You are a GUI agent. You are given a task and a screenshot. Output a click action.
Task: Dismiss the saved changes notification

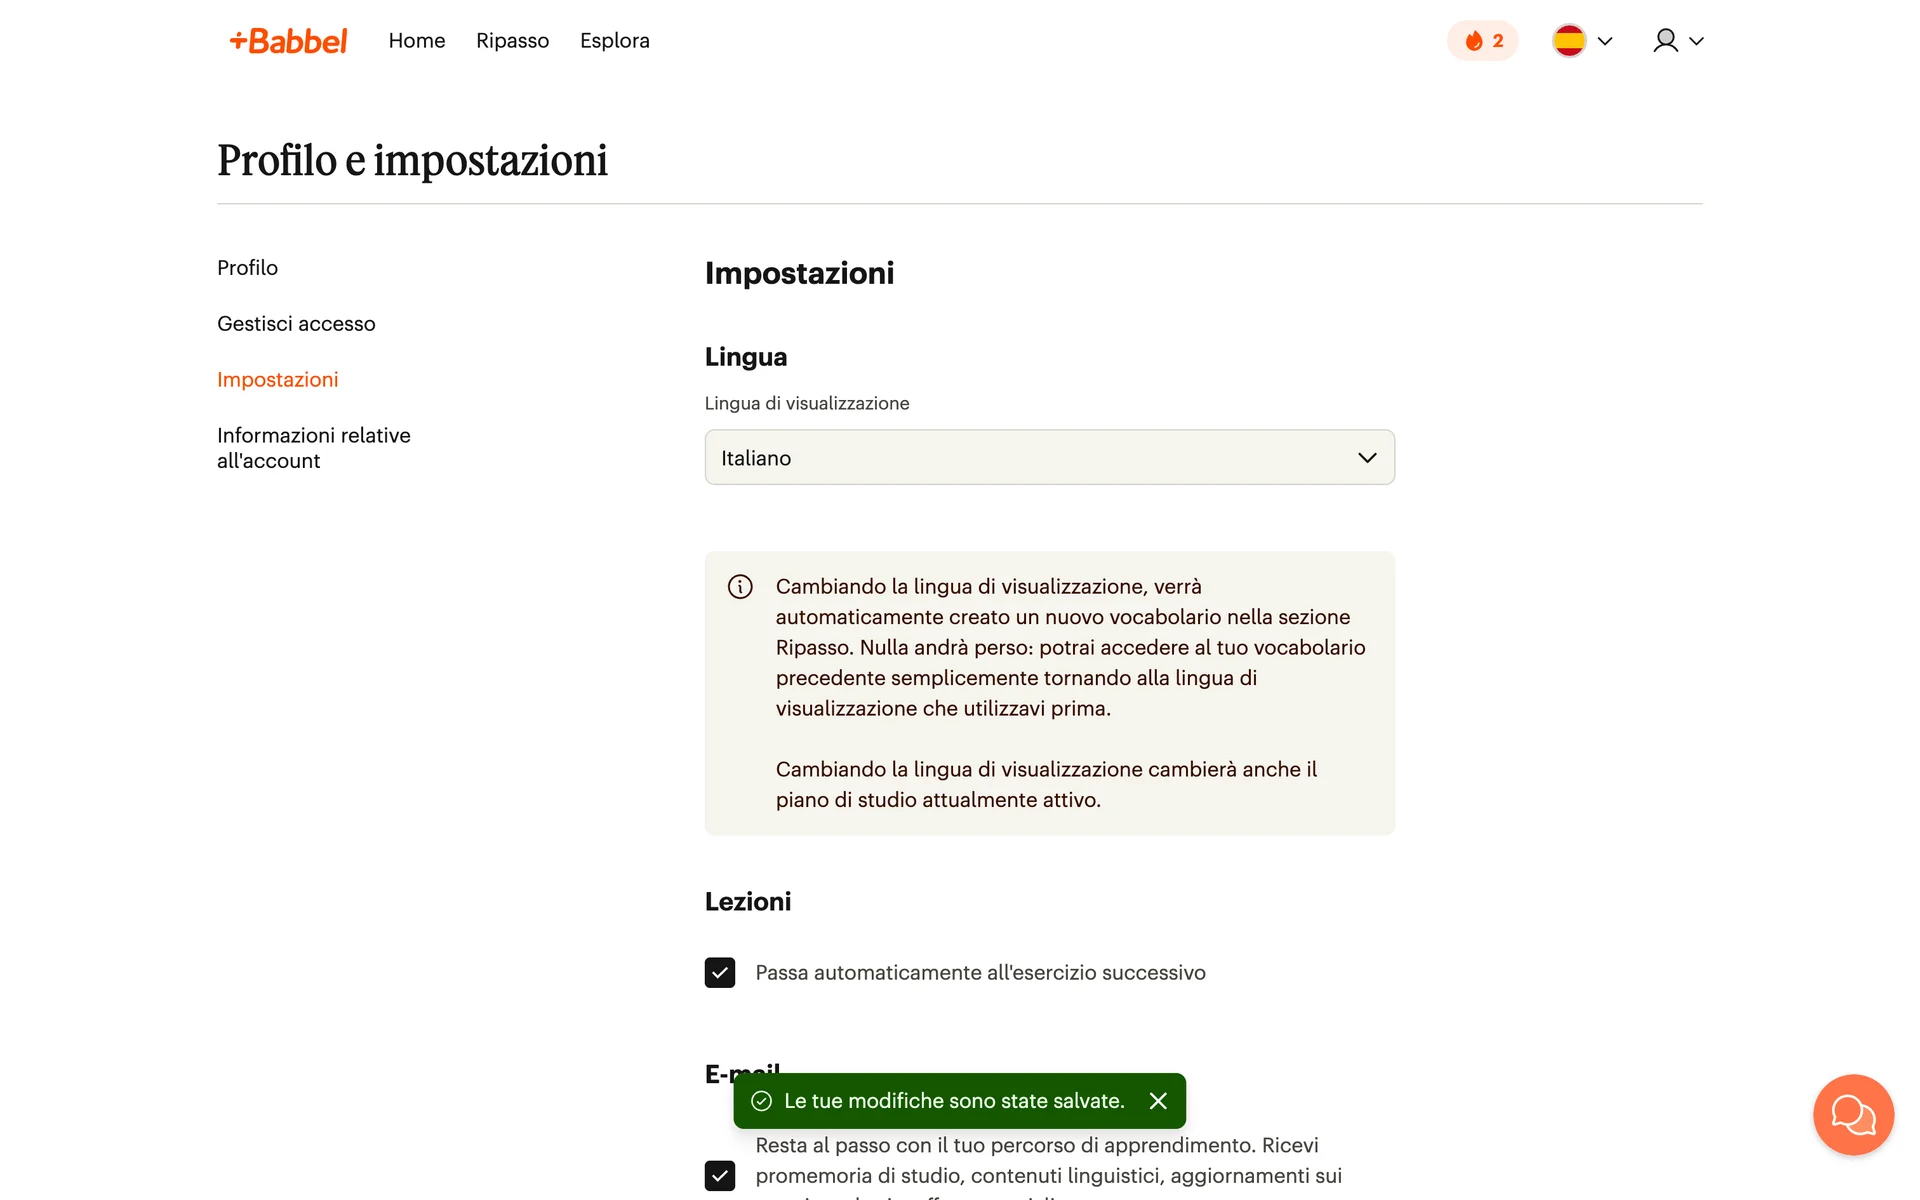pos(1158,1101)
